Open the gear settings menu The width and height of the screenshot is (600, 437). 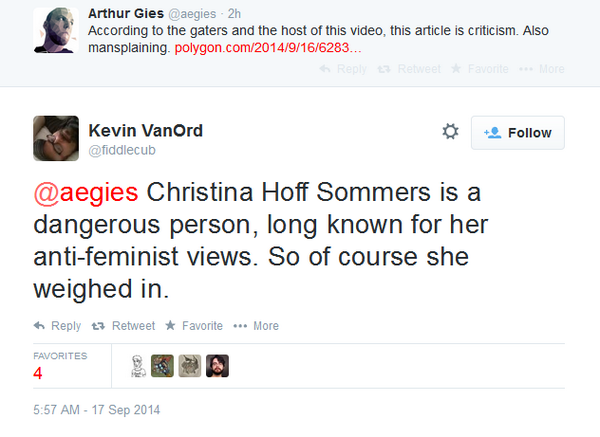tap(450, 132)
